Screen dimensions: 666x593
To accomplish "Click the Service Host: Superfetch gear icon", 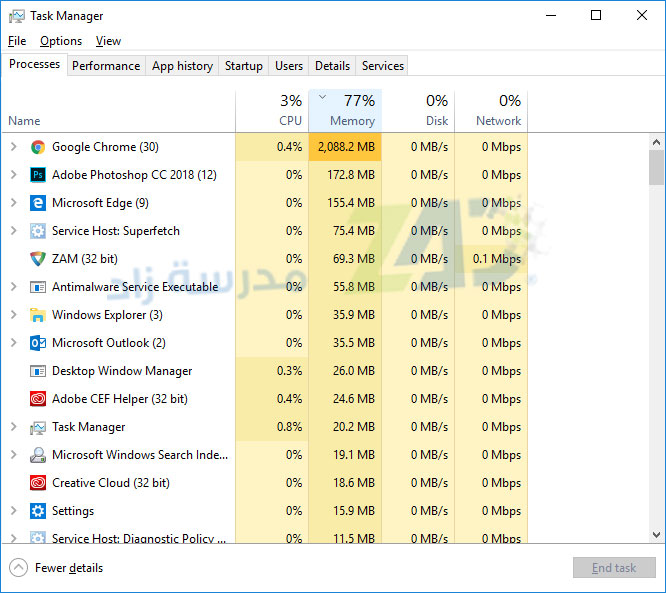I will click(38, 231).
